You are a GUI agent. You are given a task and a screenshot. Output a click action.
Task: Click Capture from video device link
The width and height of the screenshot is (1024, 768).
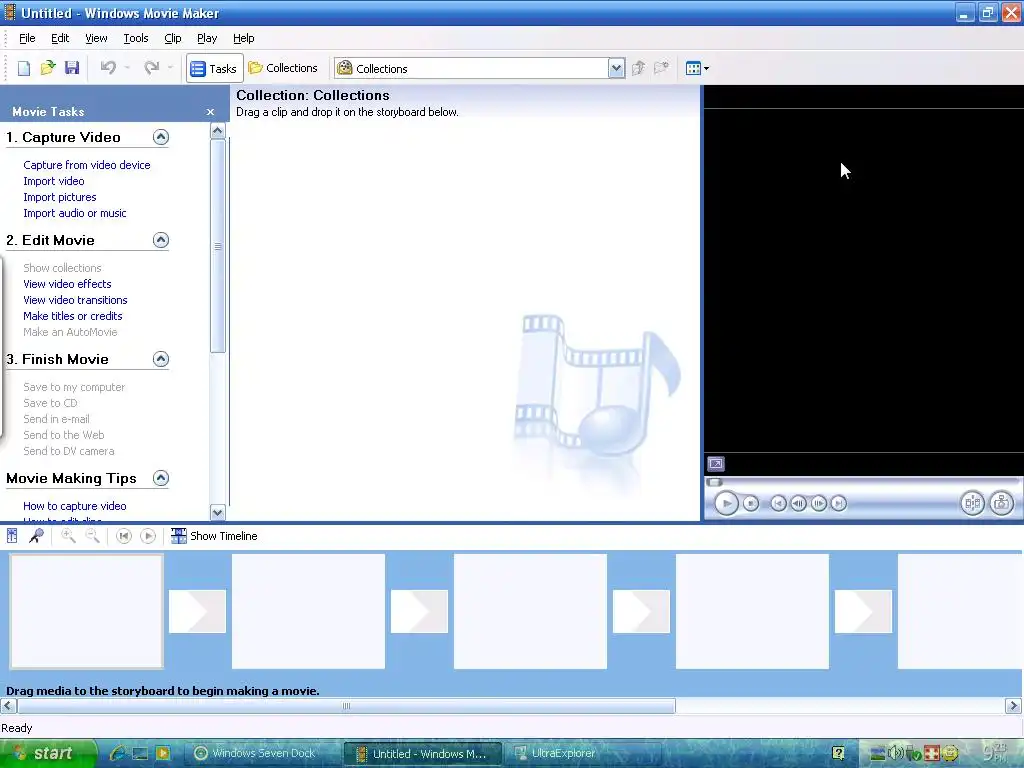tap(87, 165)
